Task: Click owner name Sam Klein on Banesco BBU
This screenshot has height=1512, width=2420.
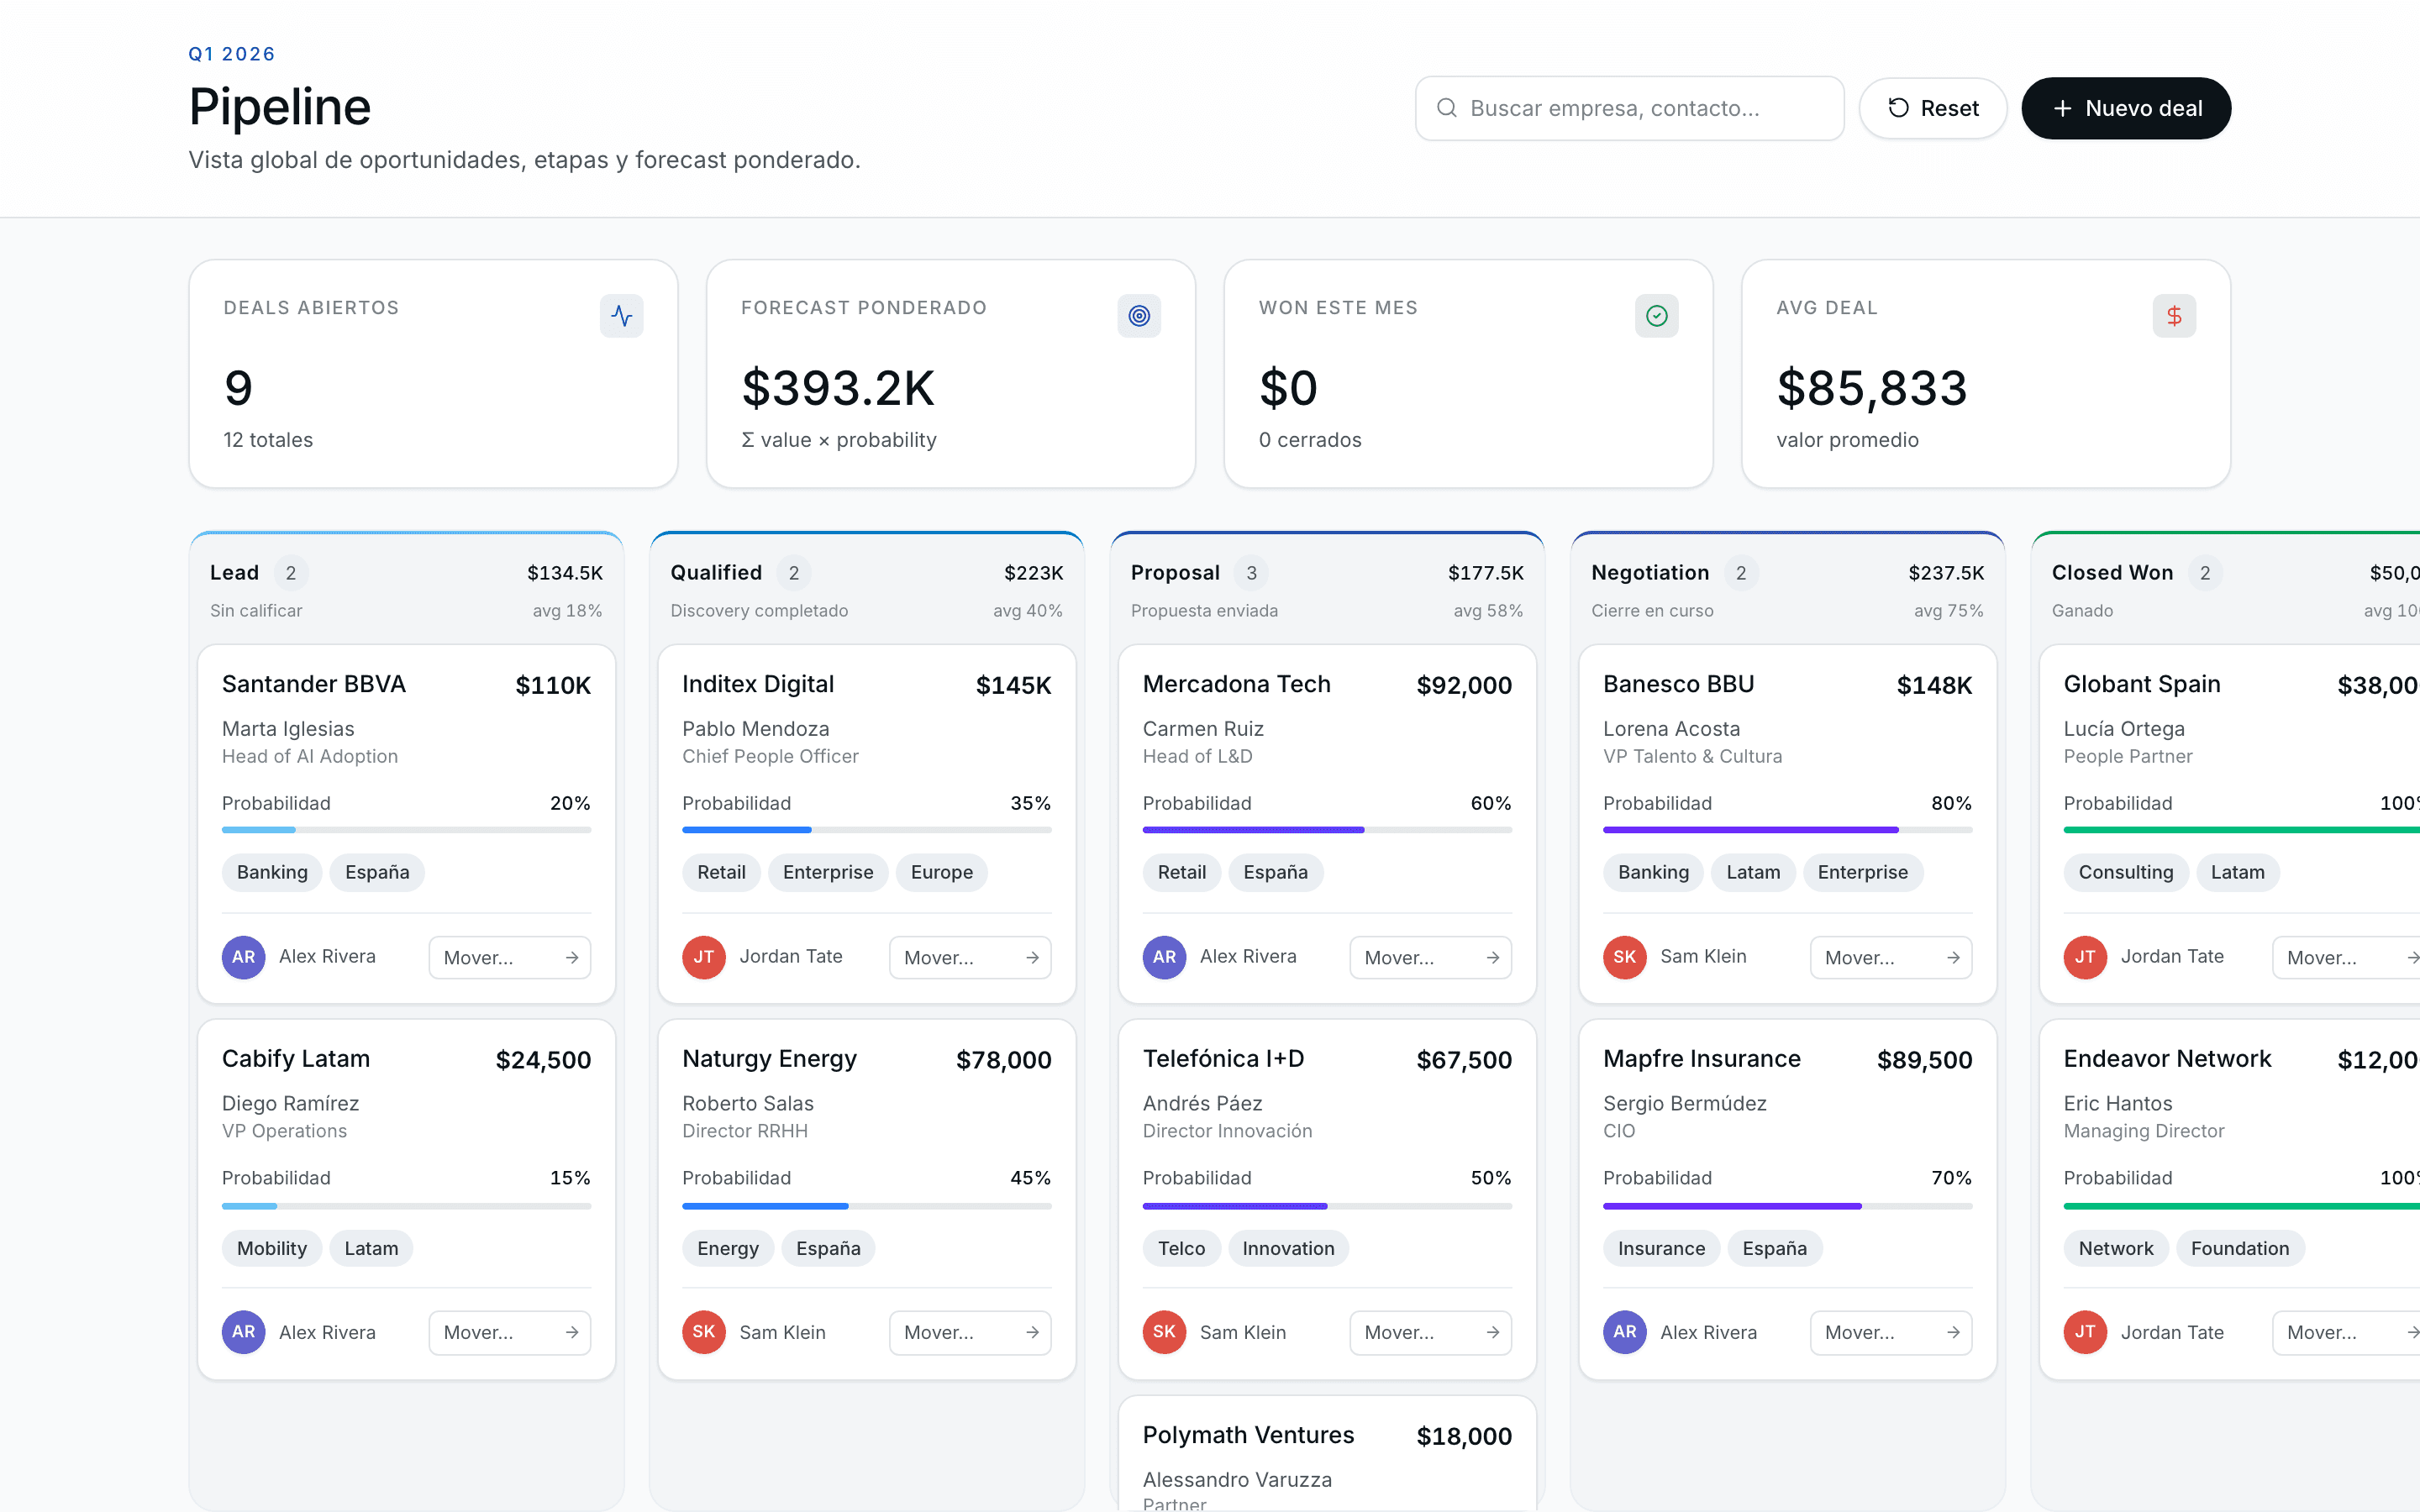Action: [x=1703, y=957]
